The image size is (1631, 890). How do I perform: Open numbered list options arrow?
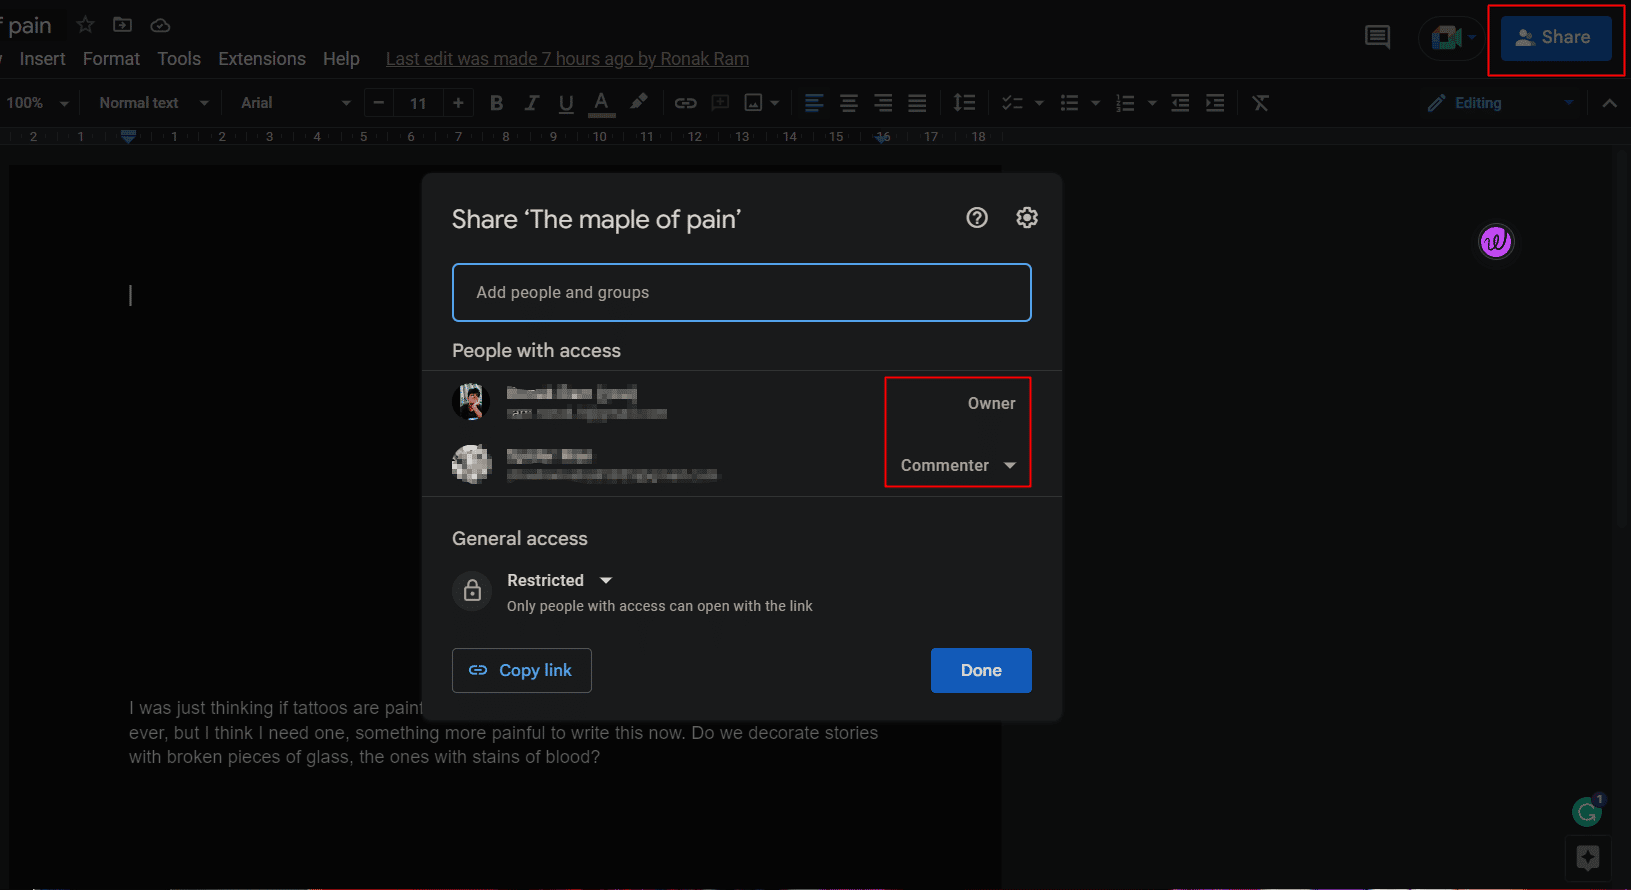(x=1152, y=103)
